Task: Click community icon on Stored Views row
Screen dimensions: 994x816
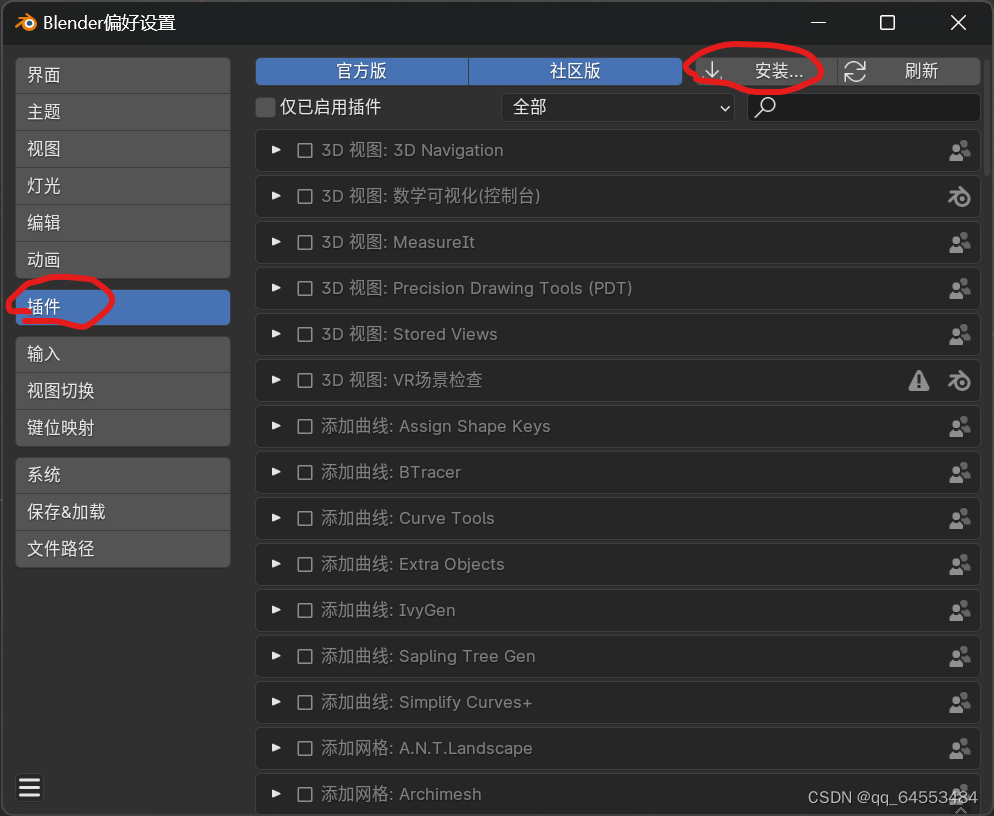Action: pos(959,334)
